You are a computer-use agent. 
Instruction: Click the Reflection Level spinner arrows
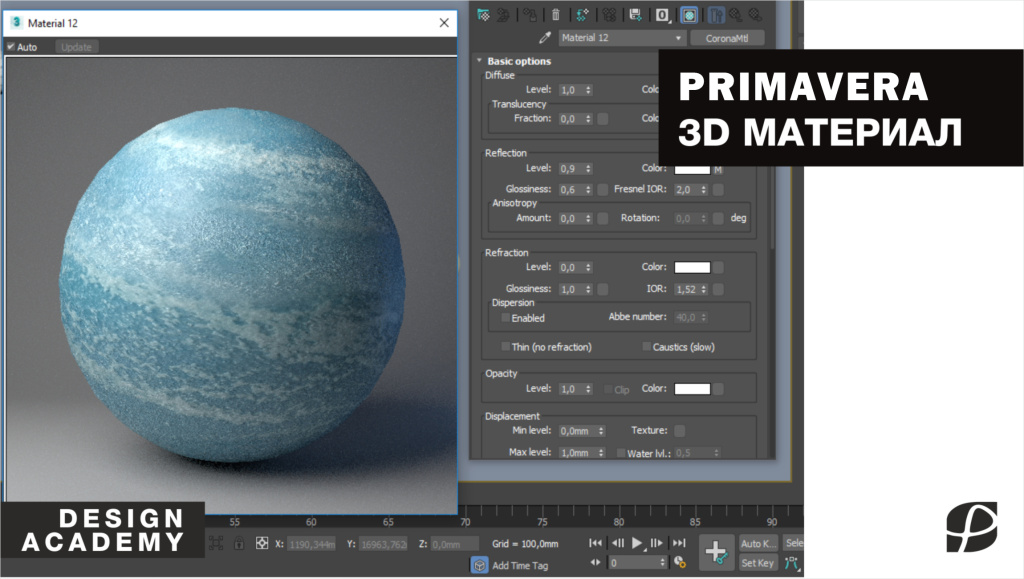pos(589,168)
